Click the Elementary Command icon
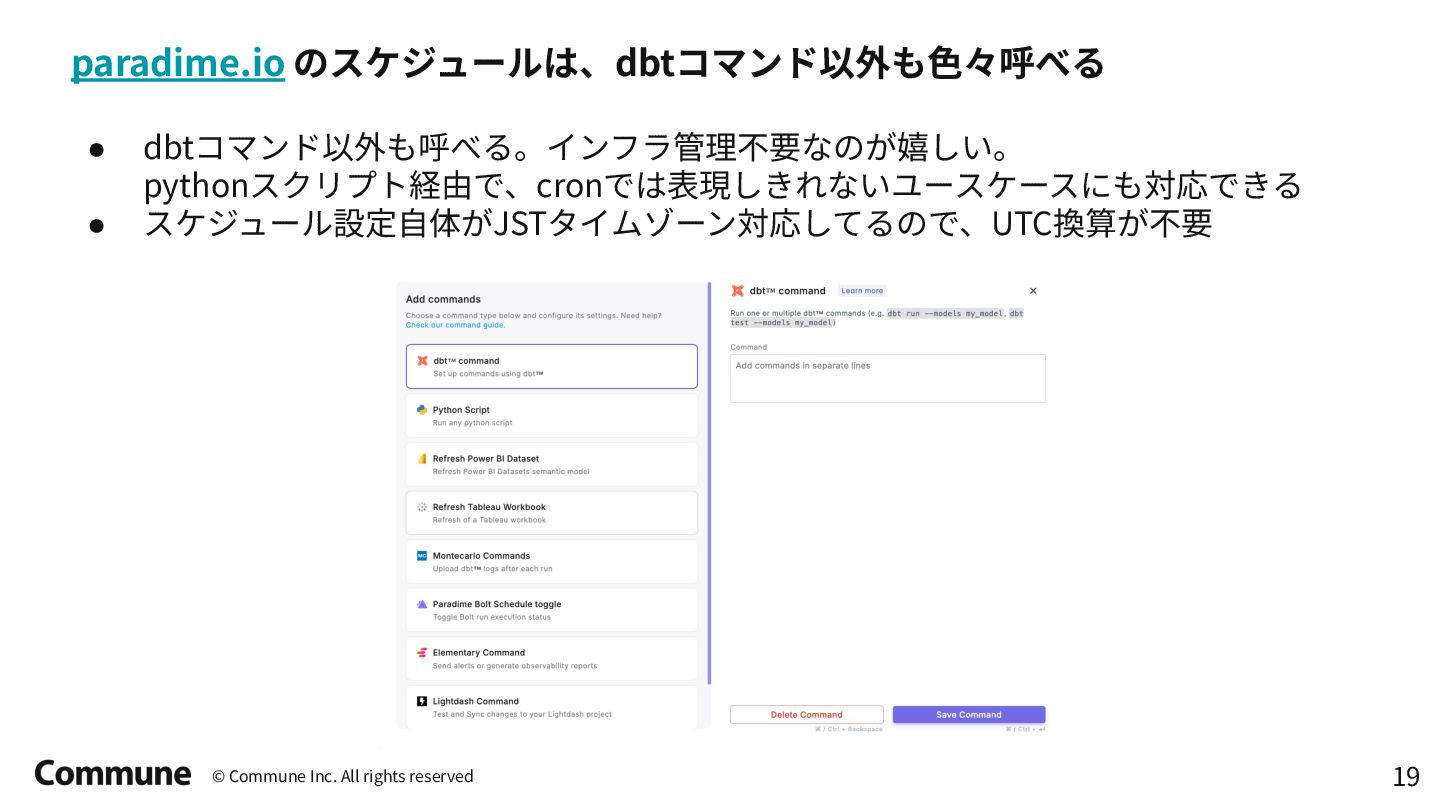The height and width of the screenshot is (810, 1440). click(422, 653)
